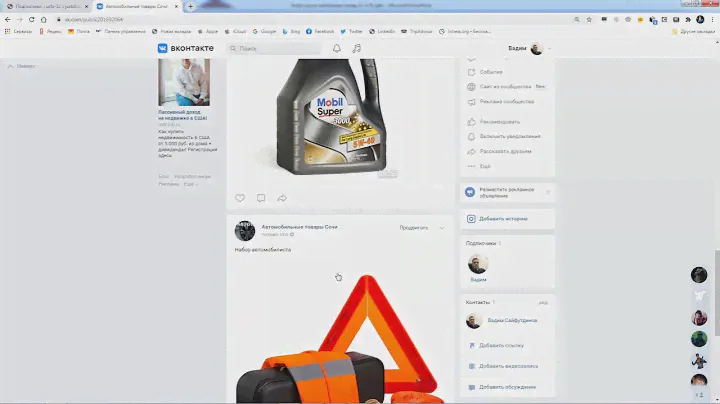The height and width of the screenshot is (404, 720).
Task: Focus the VK search field
Action: coord(270,48)
